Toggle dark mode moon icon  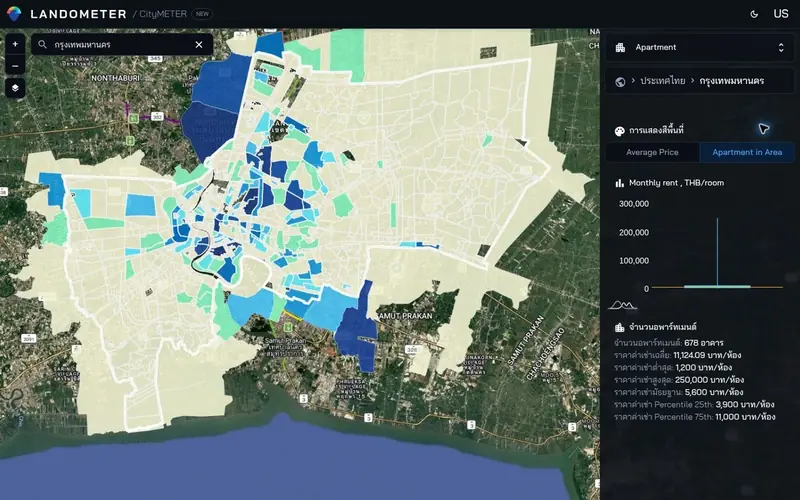(x=754, y=14)
